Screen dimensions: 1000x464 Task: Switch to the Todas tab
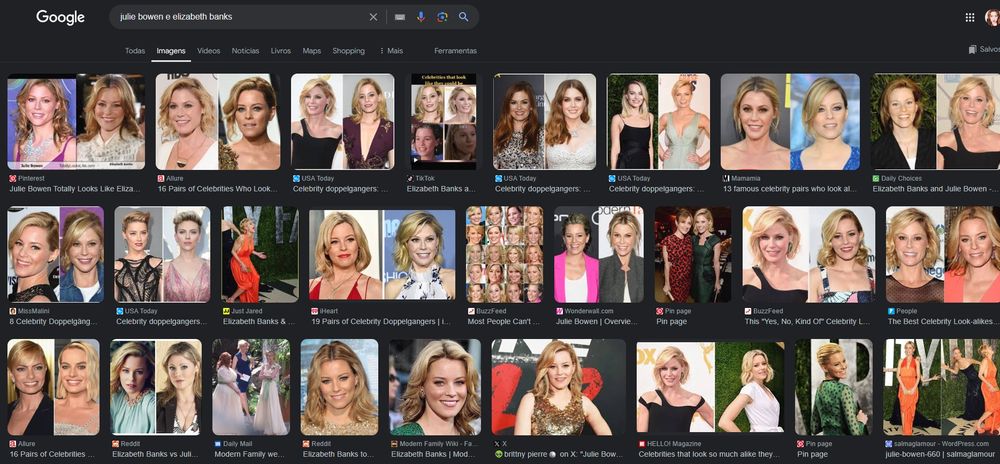[135, 51]
